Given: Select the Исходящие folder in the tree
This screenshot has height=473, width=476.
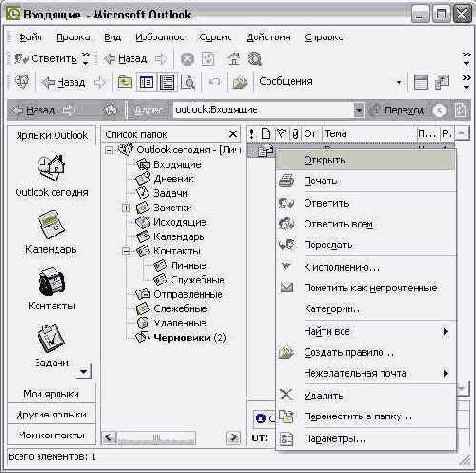Looking at the screenshot, I should (180, 222).
